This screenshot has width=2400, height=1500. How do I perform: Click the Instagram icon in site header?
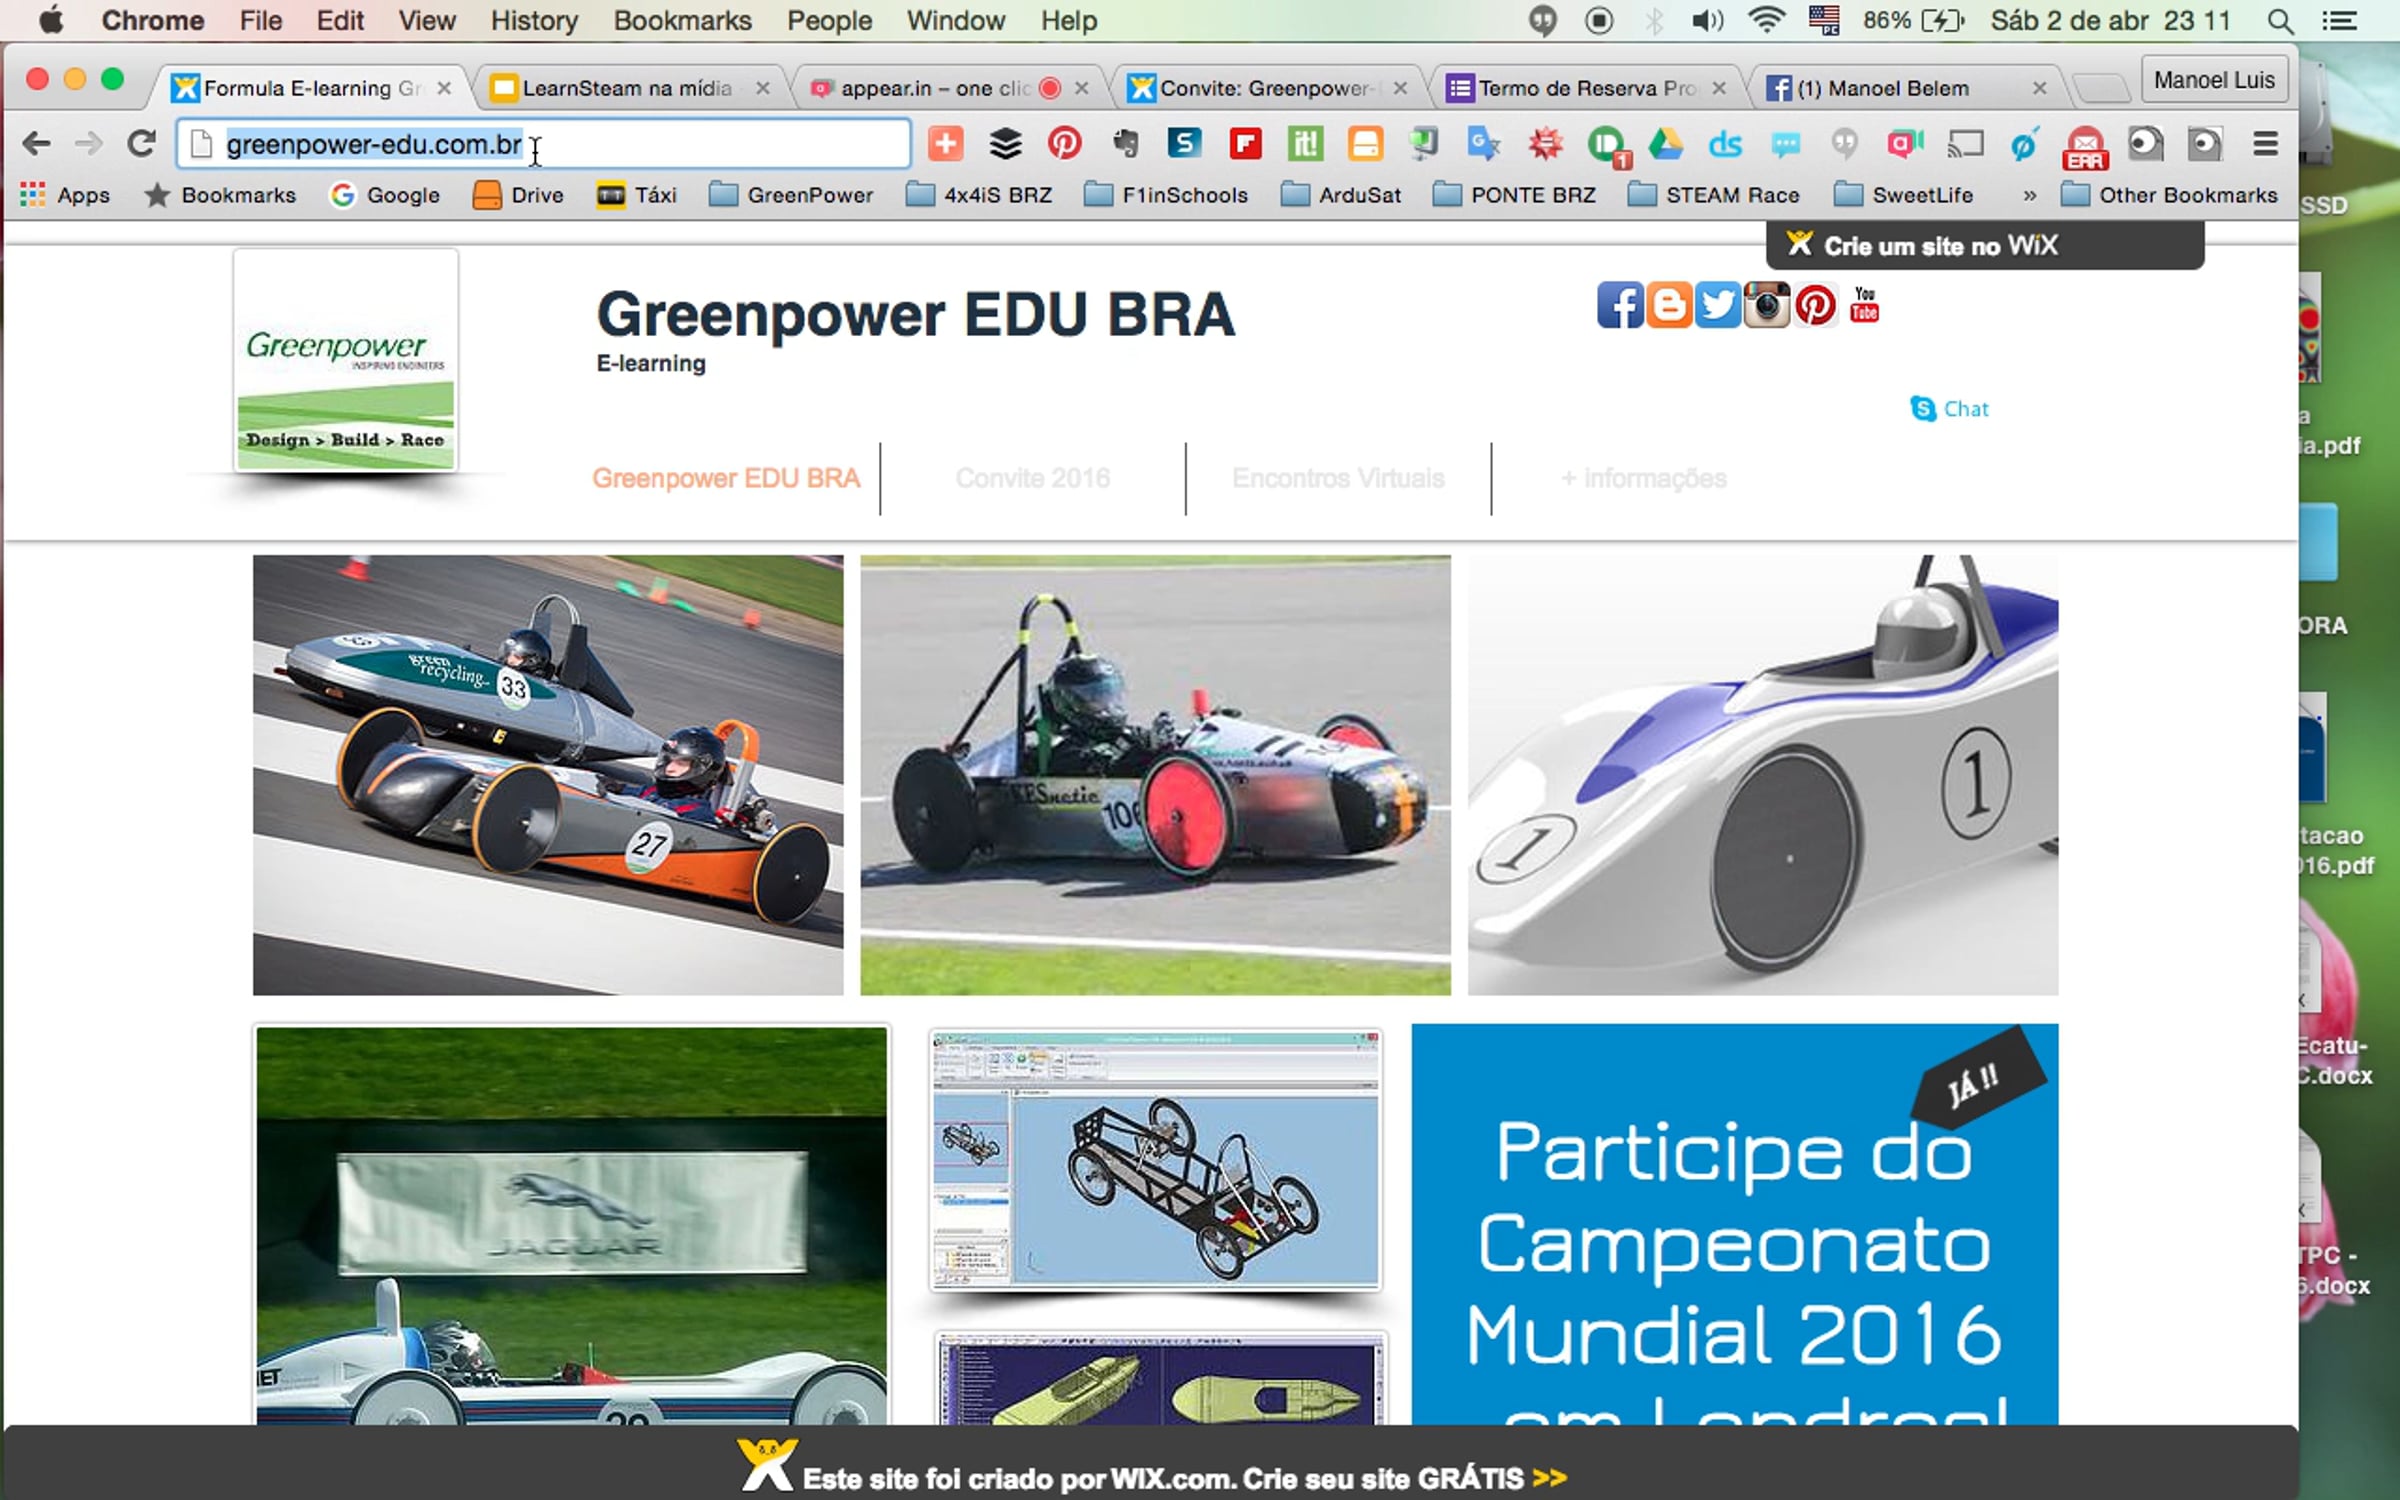click(x=1766, y=305)
